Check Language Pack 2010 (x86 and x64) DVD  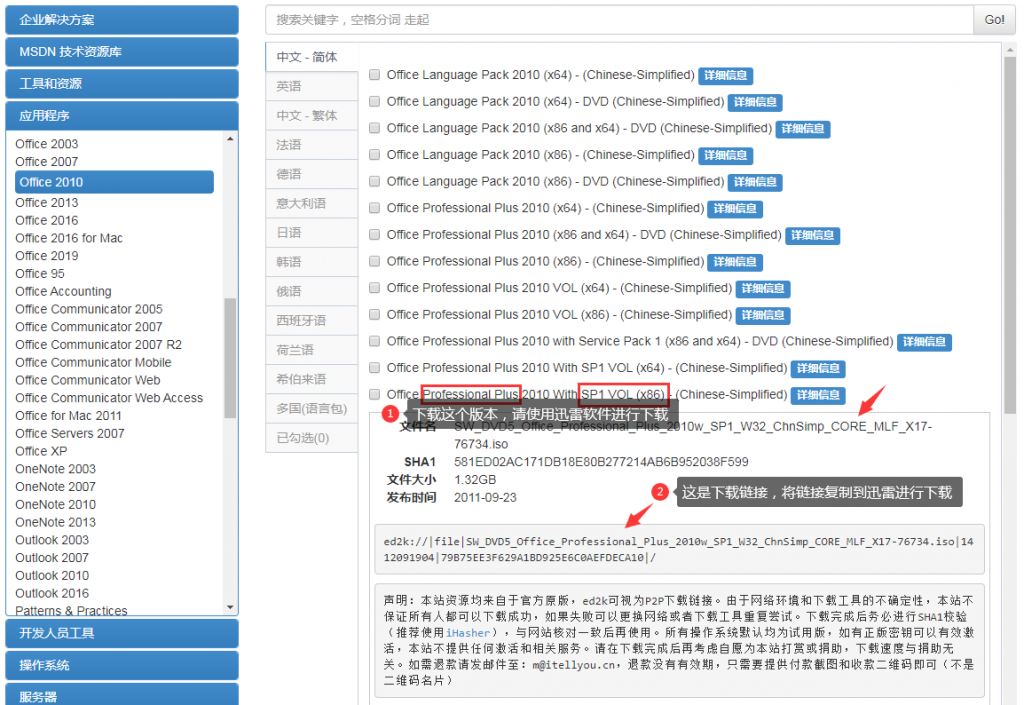pos(374,129)
